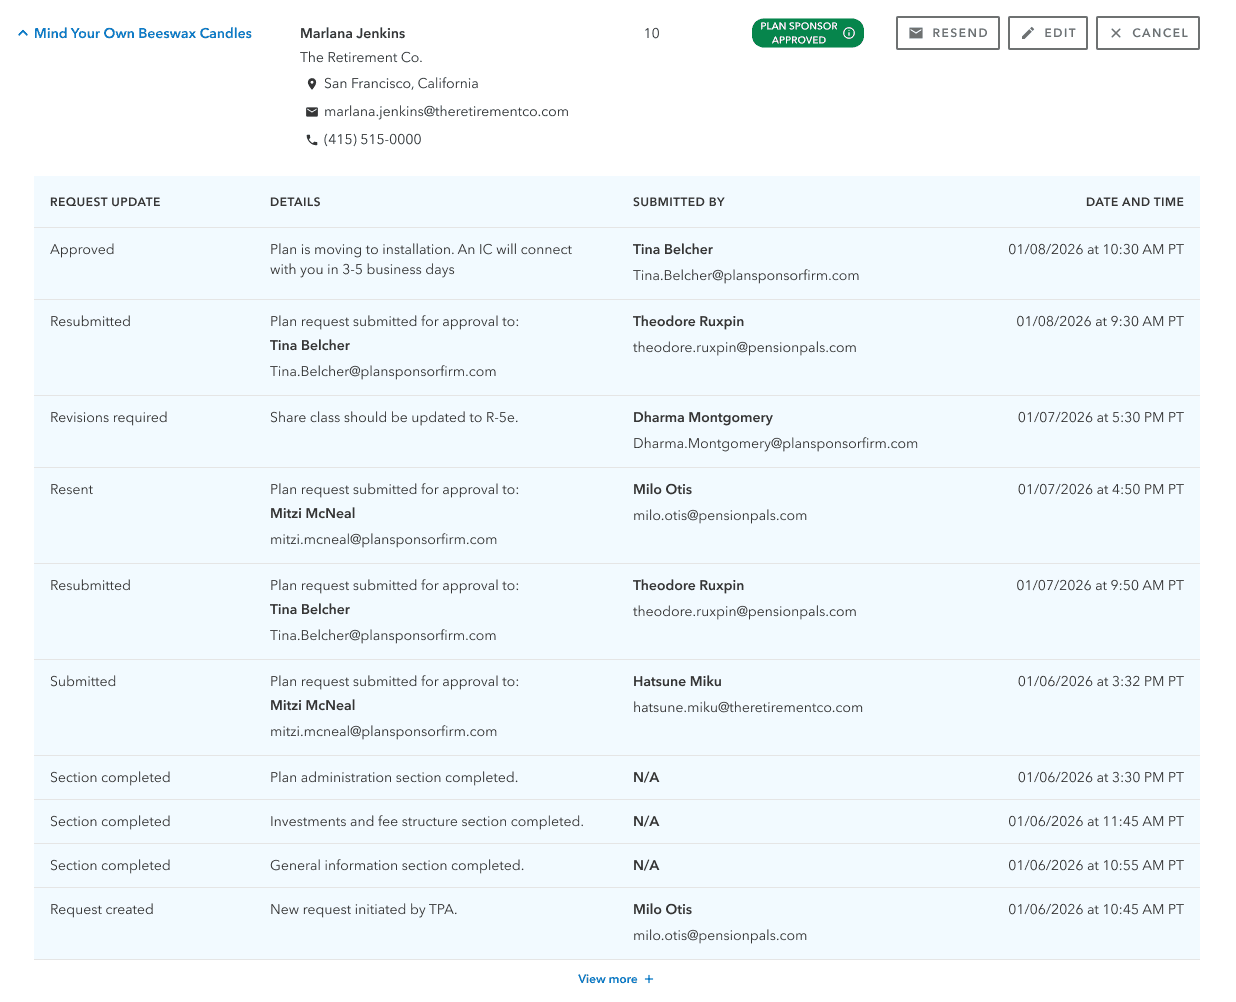1236x1002 pixels.
Task: Click 01/06/2026 at 10:45 AM PT timestamp
Action: 1096,910
